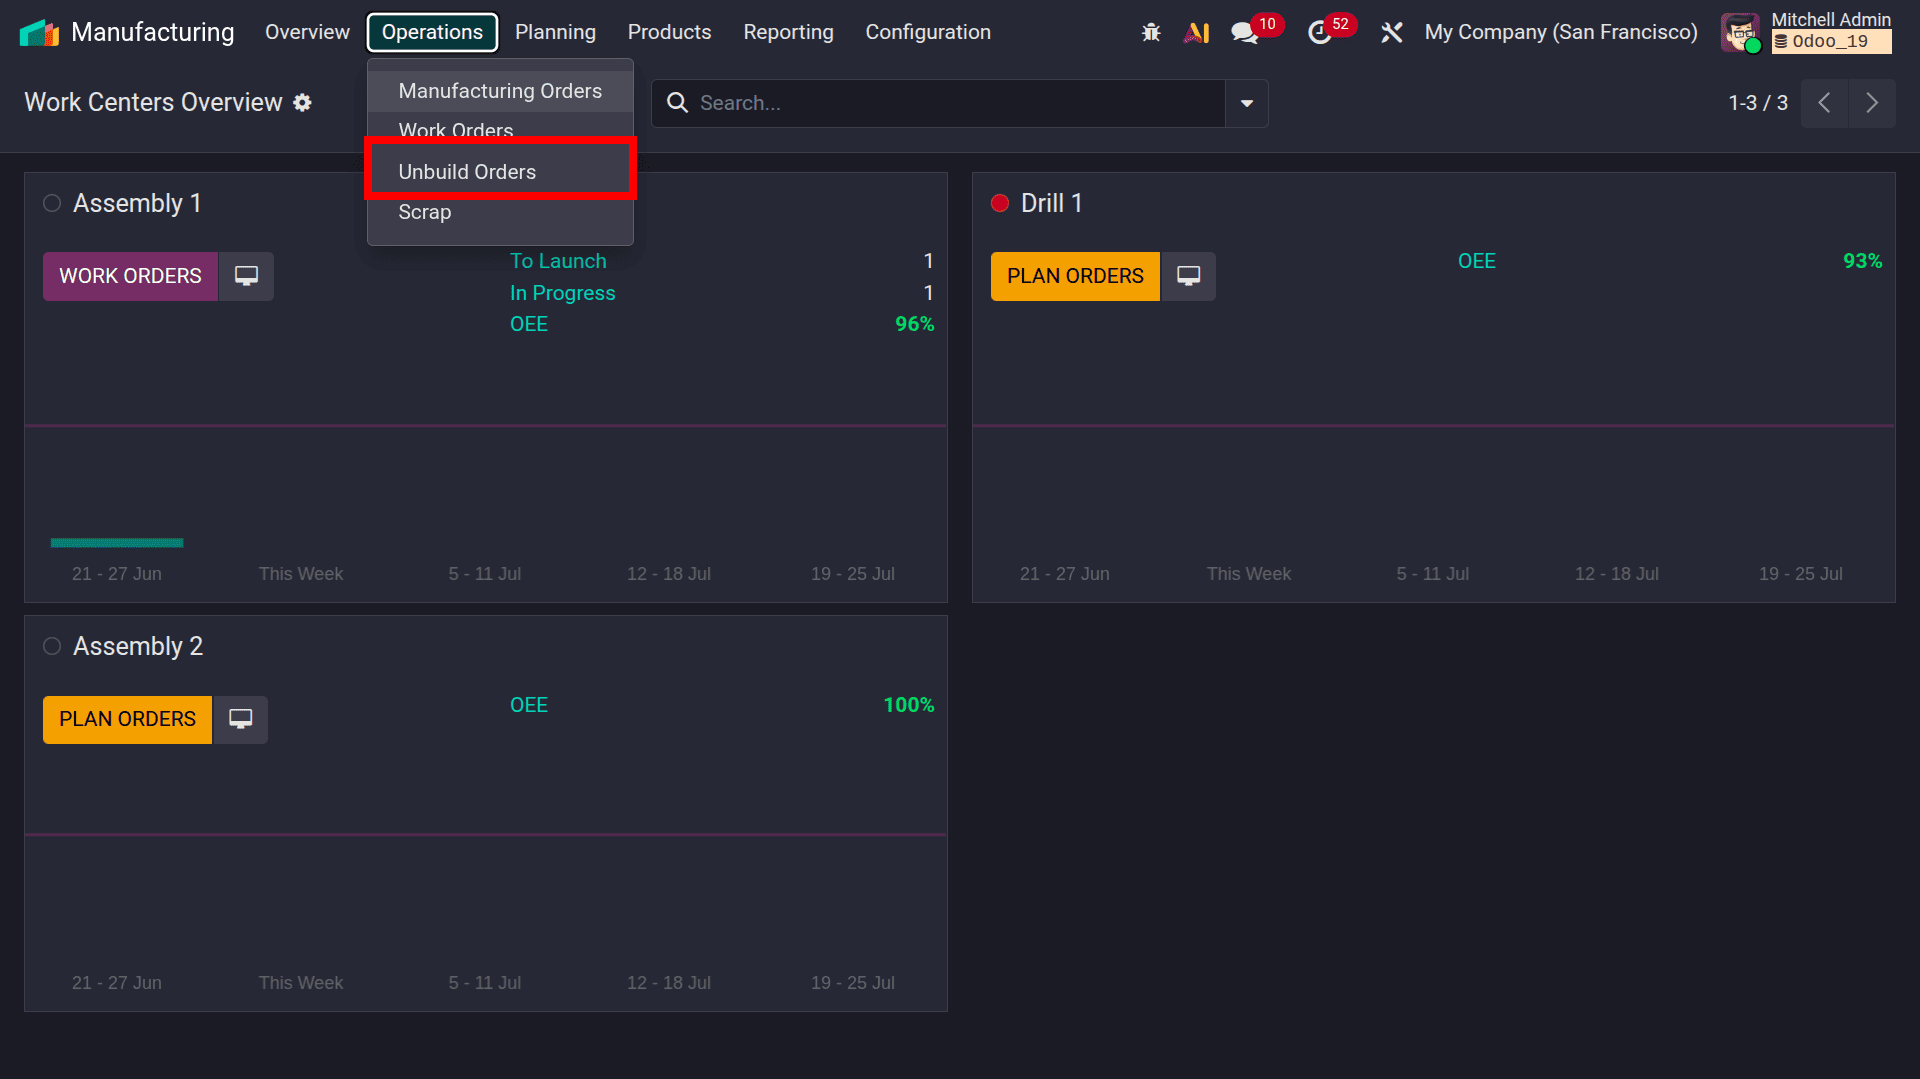
Task: Open the Assembly 2 workcenter tablet icon
Action: (240, 719)
